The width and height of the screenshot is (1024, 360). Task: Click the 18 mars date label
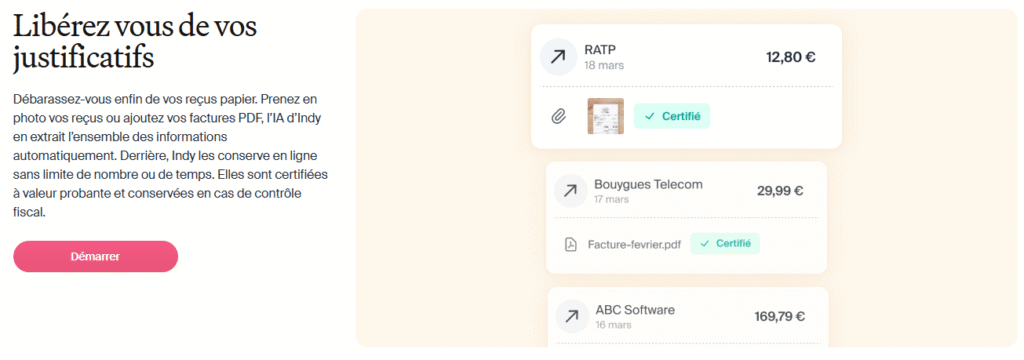[604, 65]
